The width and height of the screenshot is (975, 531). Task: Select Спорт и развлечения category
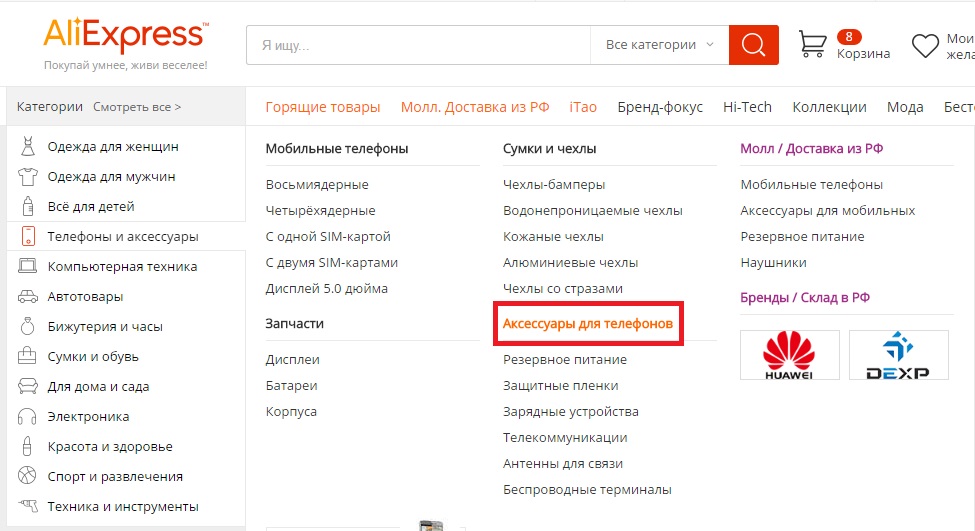coord(115,476)
